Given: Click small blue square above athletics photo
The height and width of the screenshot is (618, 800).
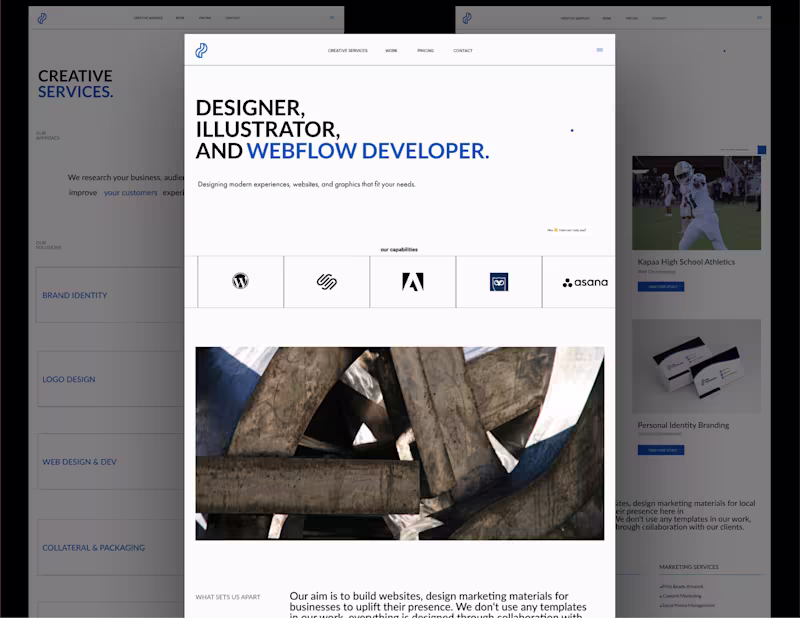Looking at the screenshot, I should [762, 150].
